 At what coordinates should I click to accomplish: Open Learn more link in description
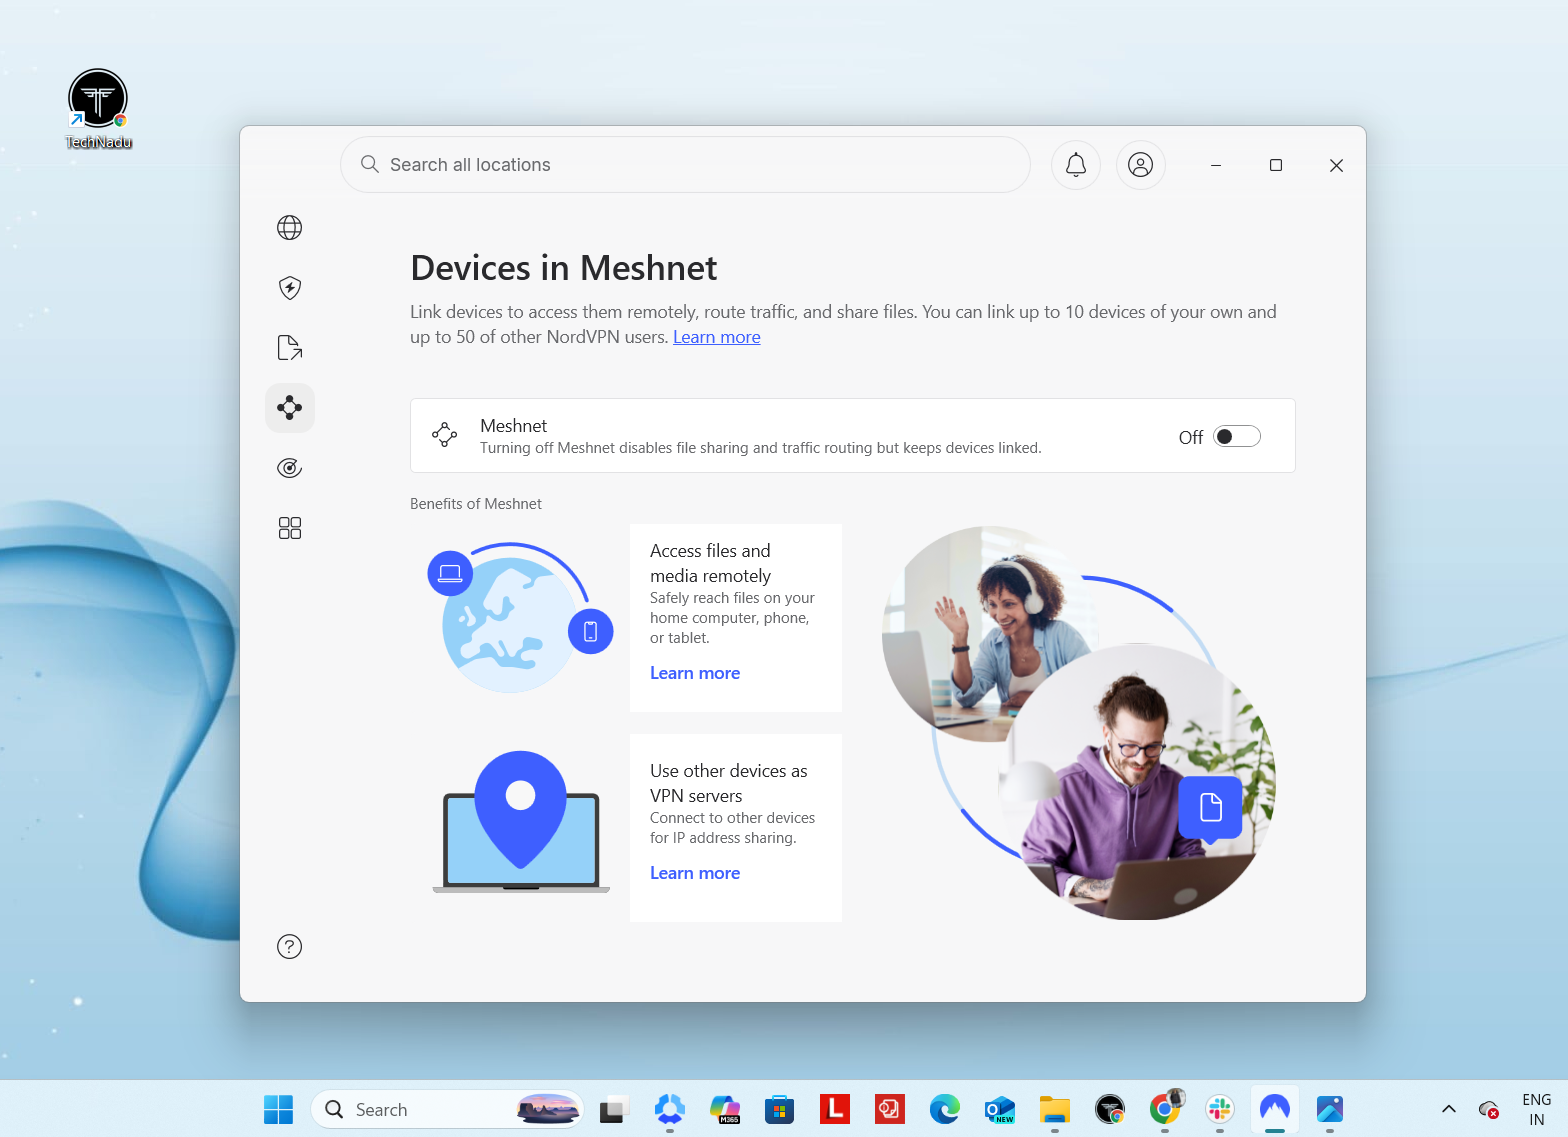pyautogui.click(x=717, y=337)
